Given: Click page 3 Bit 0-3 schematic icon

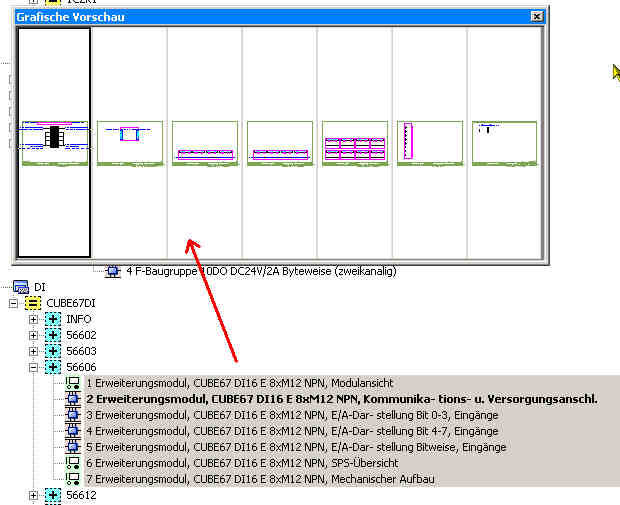Looking at the screenshot, I should point(73,415).
